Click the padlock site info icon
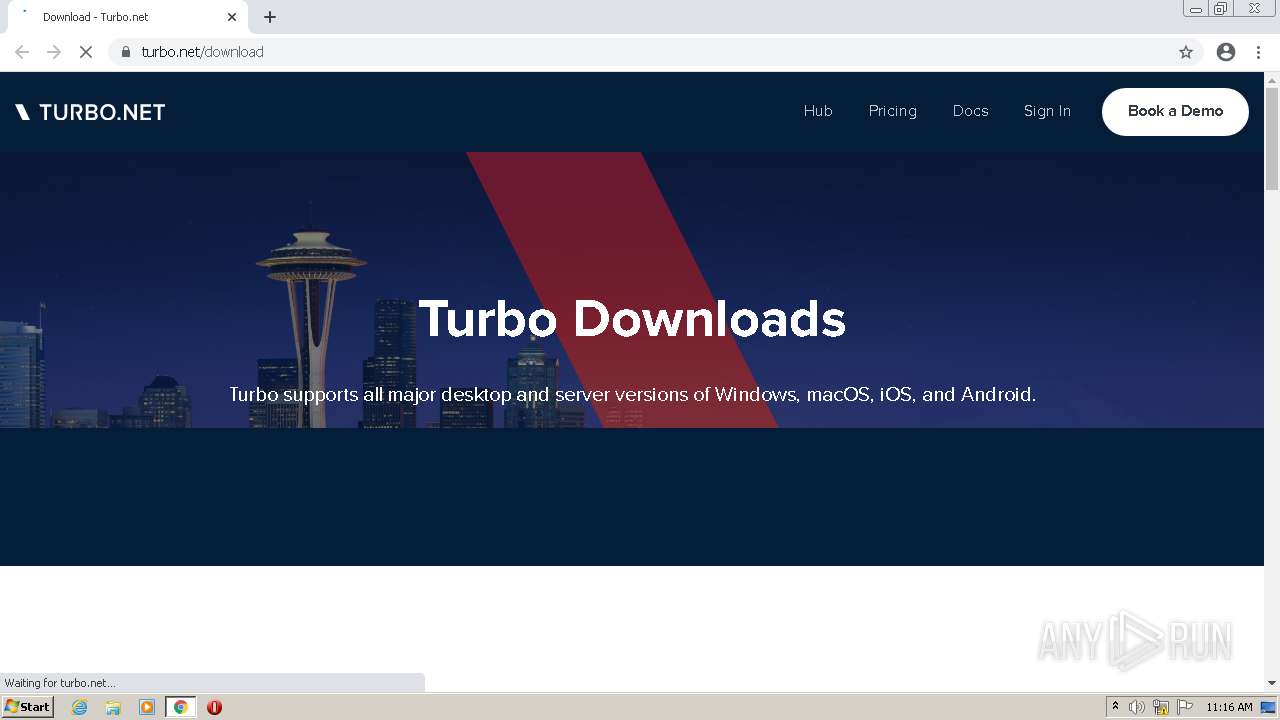Viewport: 1280px width, 720px height. 126,52
